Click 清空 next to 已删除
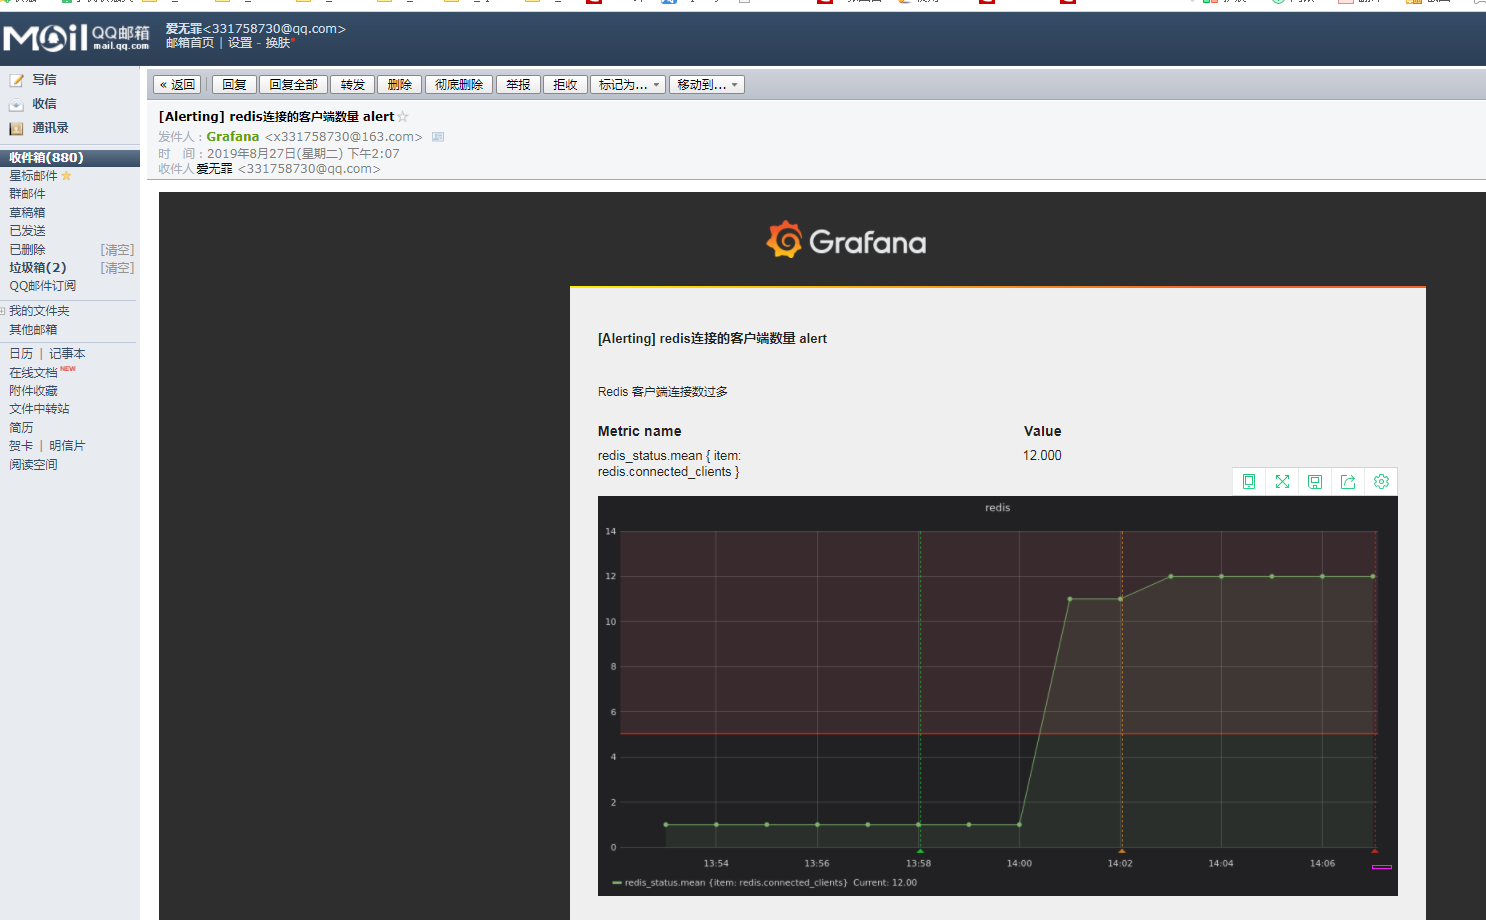 117,250
